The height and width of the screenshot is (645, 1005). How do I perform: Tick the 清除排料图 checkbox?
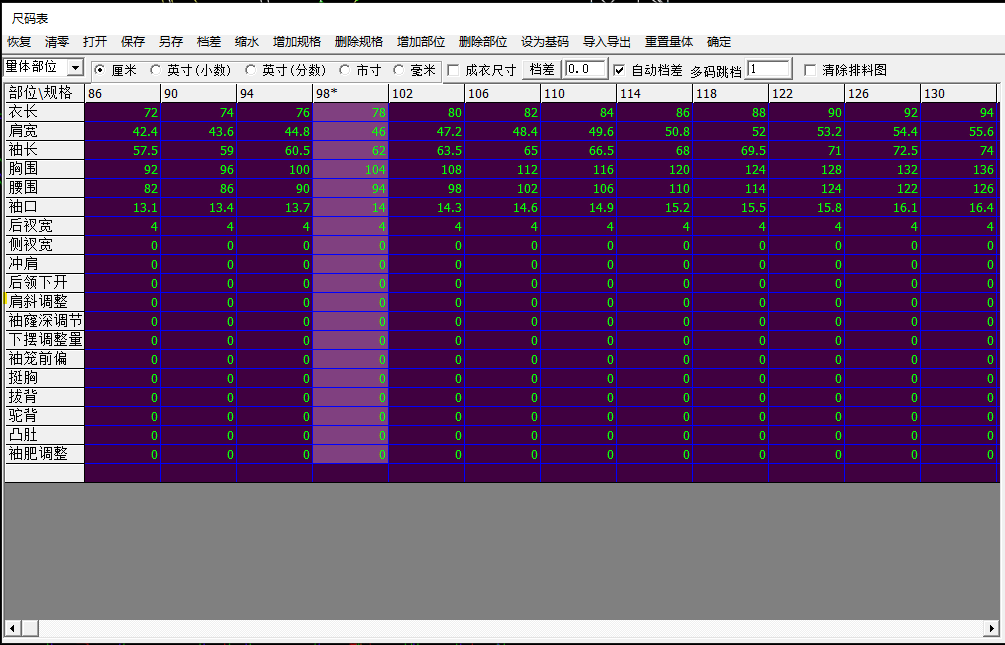(810, 70)
